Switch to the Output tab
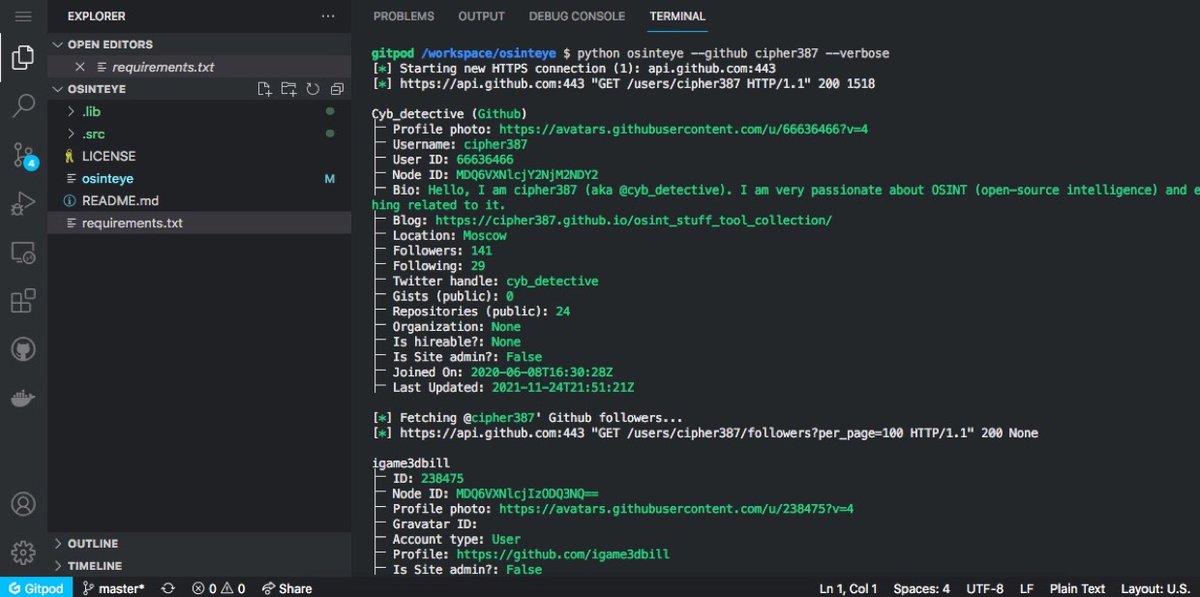Viewport: 1200px width, 597px height. tap(481, 16)
